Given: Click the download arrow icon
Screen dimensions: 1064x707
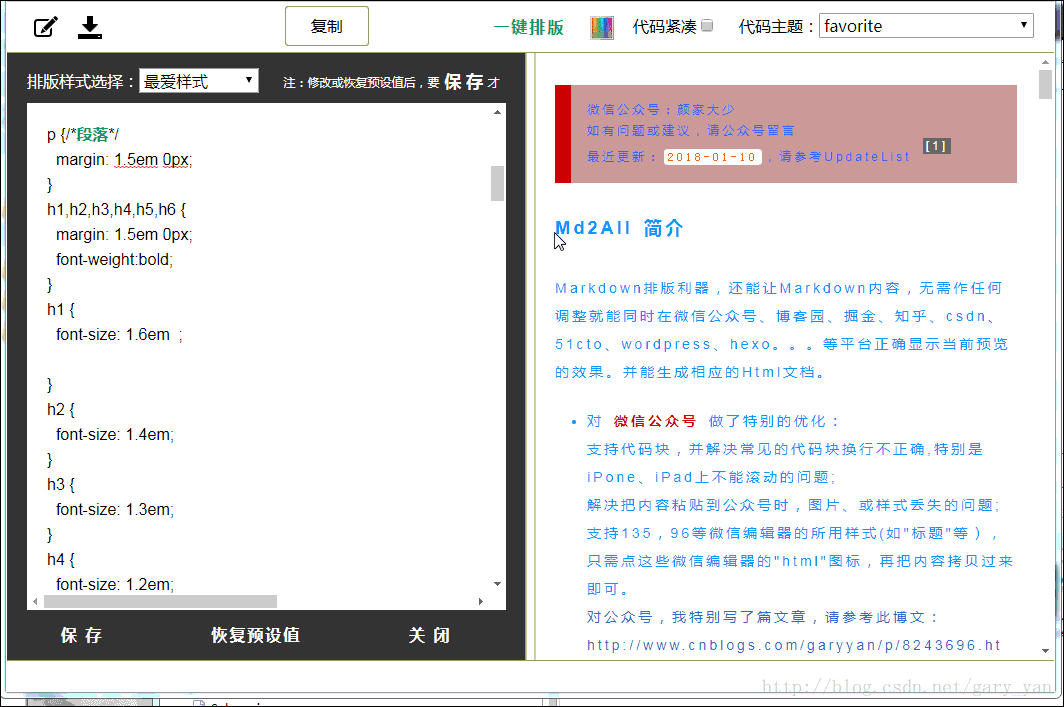Looking at the screenshot, I should tap(90, 27).
